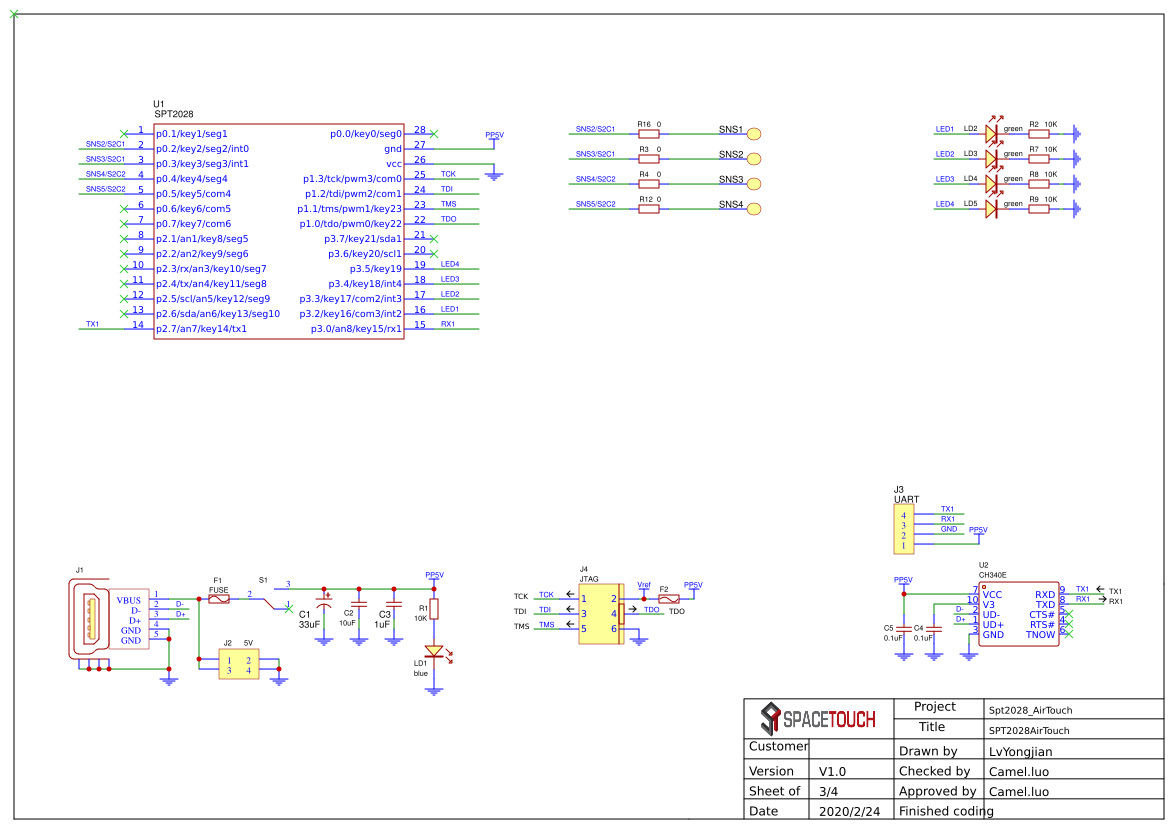Click resistor R1 10K
Viewport: 1174px width, 829px height.
coord(434,609)
